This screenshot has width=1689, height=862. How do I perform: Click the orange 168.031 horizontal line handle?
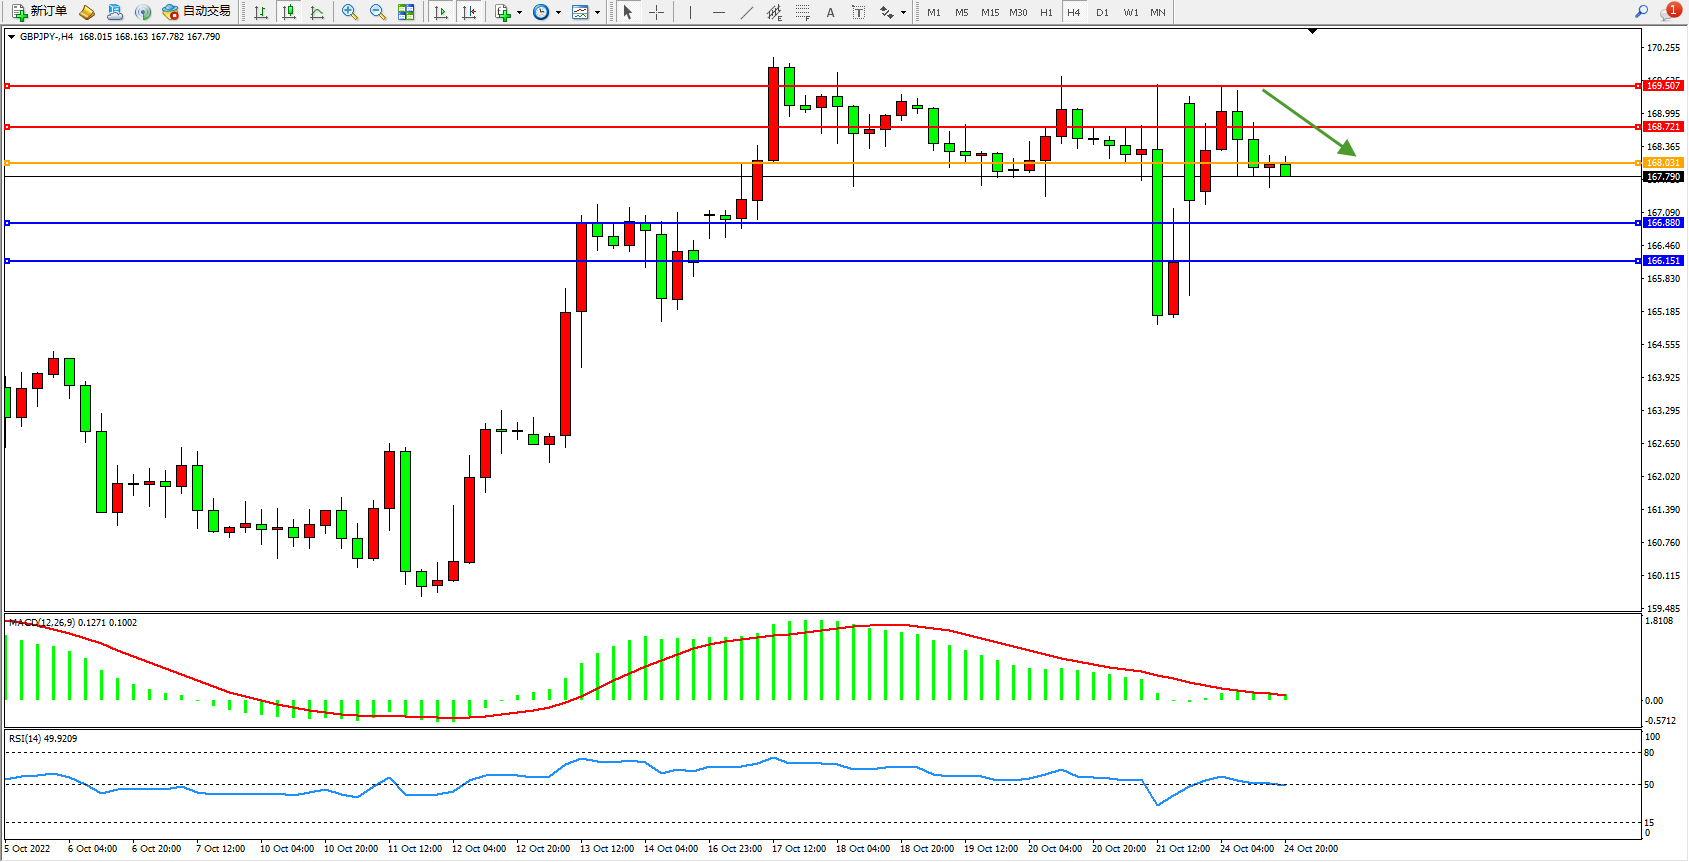8,163
